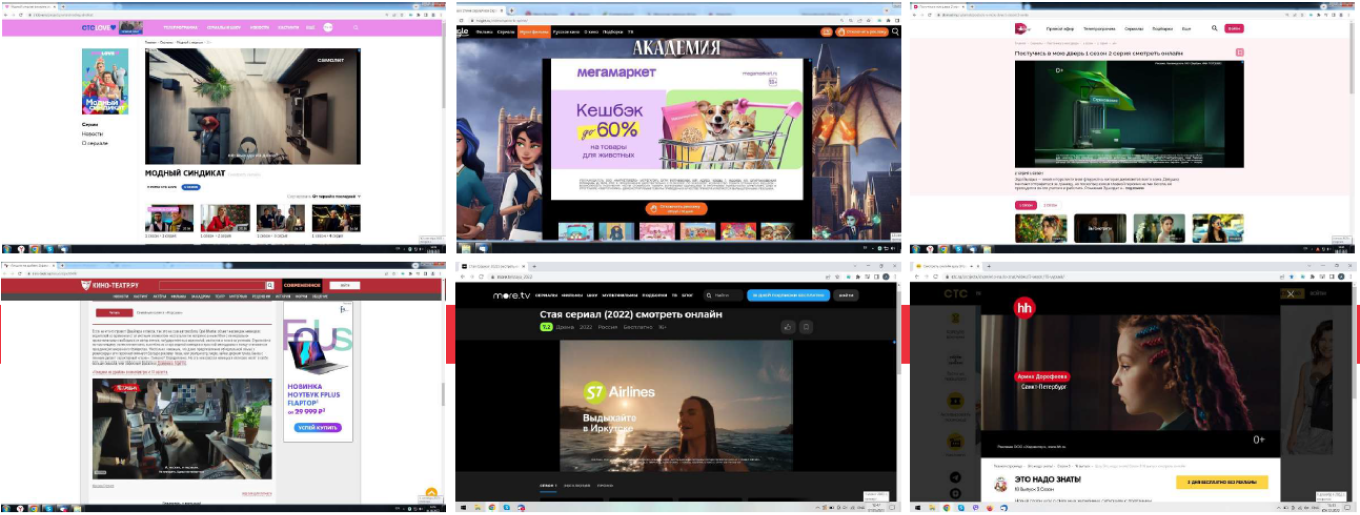This screenshot has width=1360, height=515.
Task: Open Yandex browser icon in CTC Love taskbar
Action: pyautogui.click(x=23, y=248)
